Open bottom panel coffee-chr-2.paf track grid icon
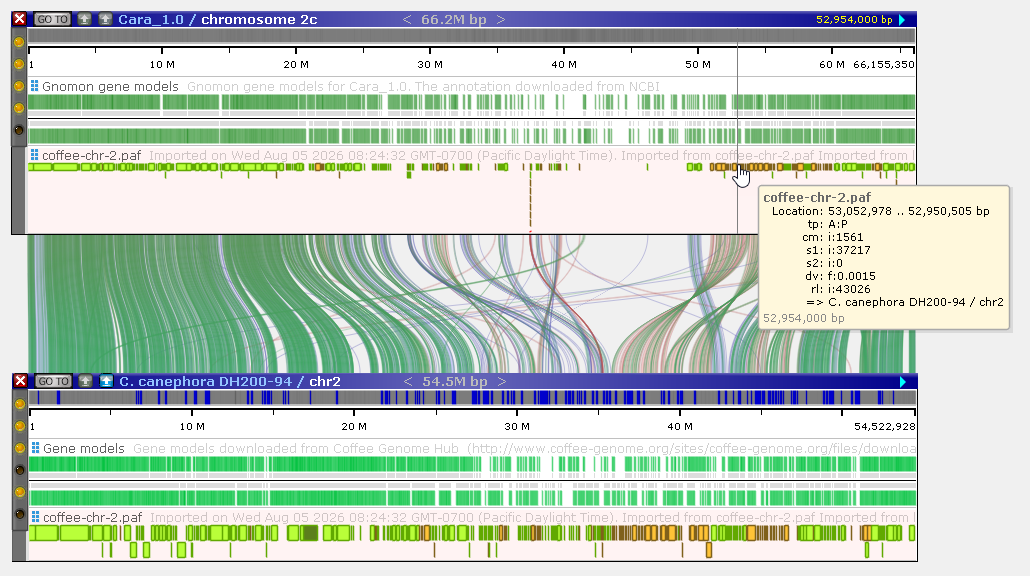Screen dimensions: 1030x576 35,517
